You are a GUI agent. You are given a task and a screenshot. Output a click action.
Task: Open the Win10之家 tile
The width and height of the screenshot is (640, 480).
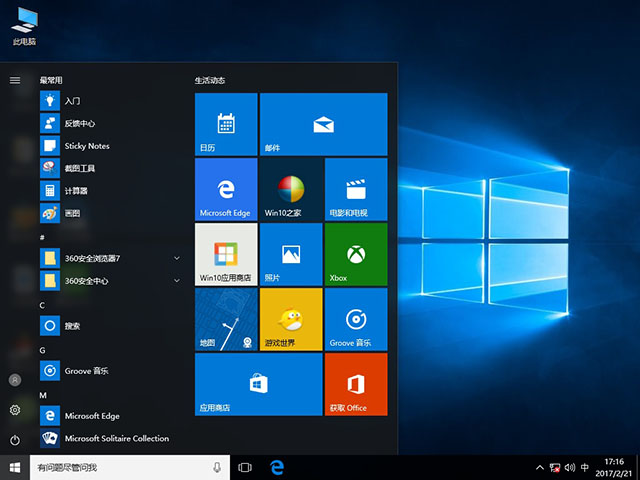coord(291,189)
